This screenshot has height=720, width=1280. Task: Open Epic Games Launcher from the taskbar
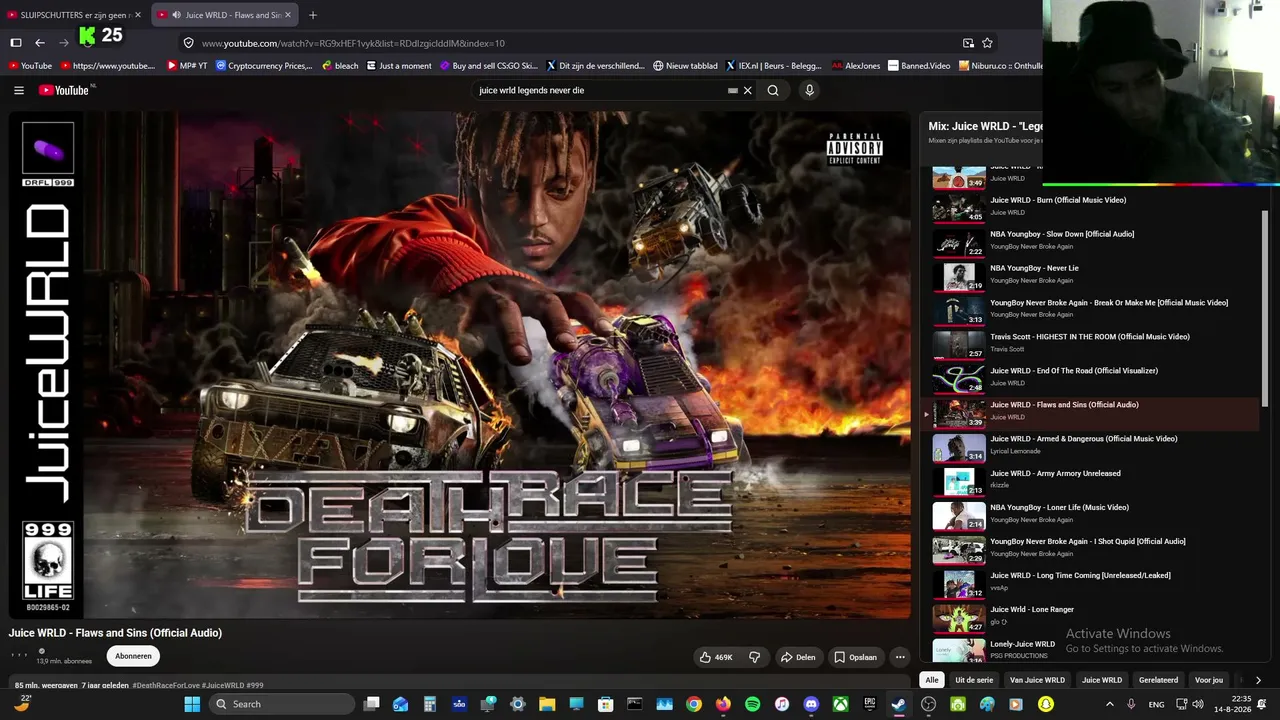870,704
